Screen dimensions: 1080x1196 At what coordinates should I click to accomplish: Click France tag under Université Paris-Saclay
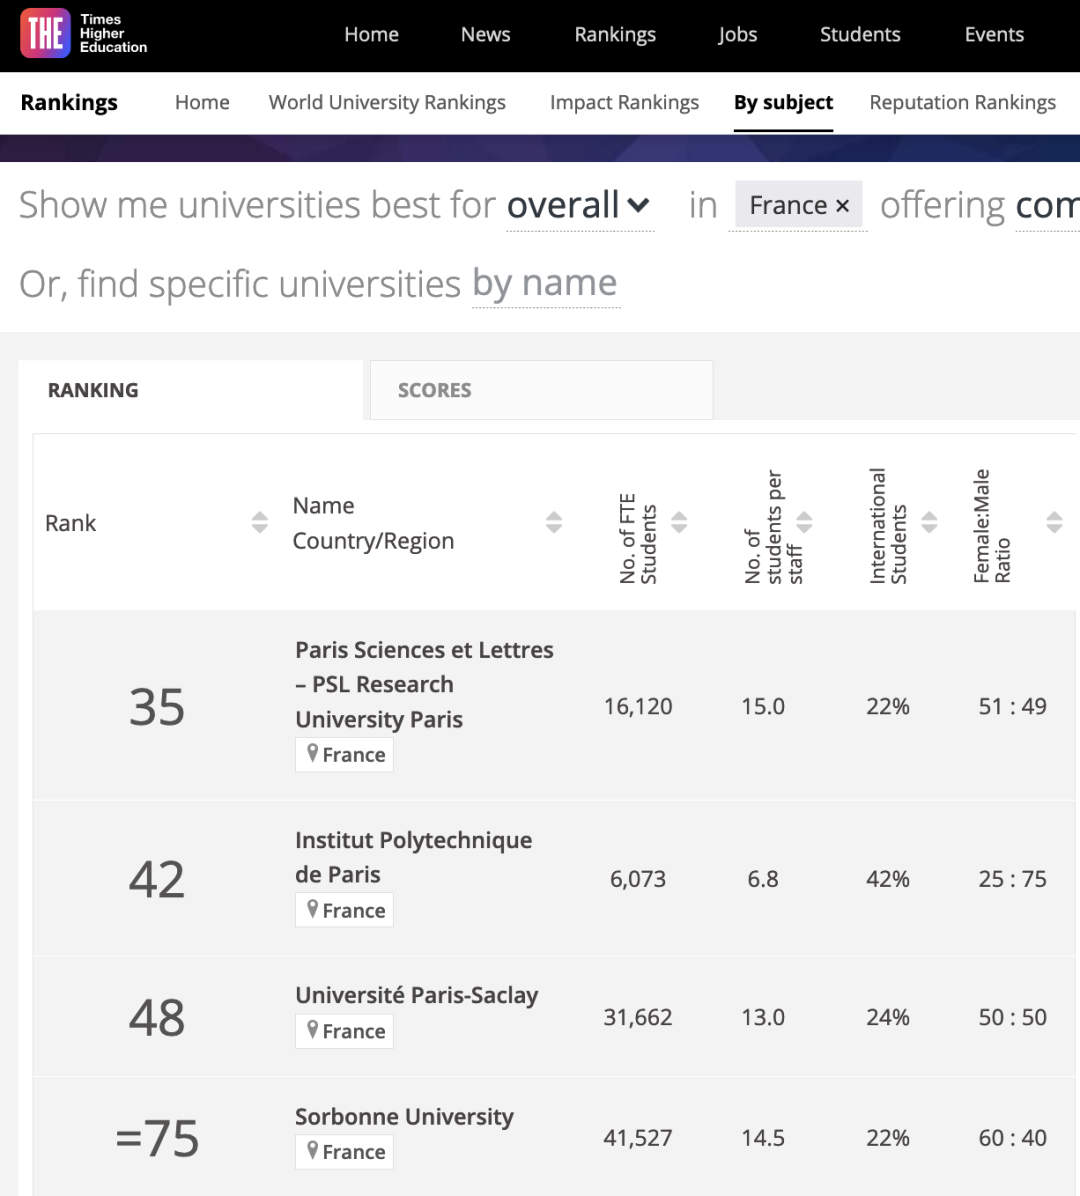click(x=345, y=1030)
